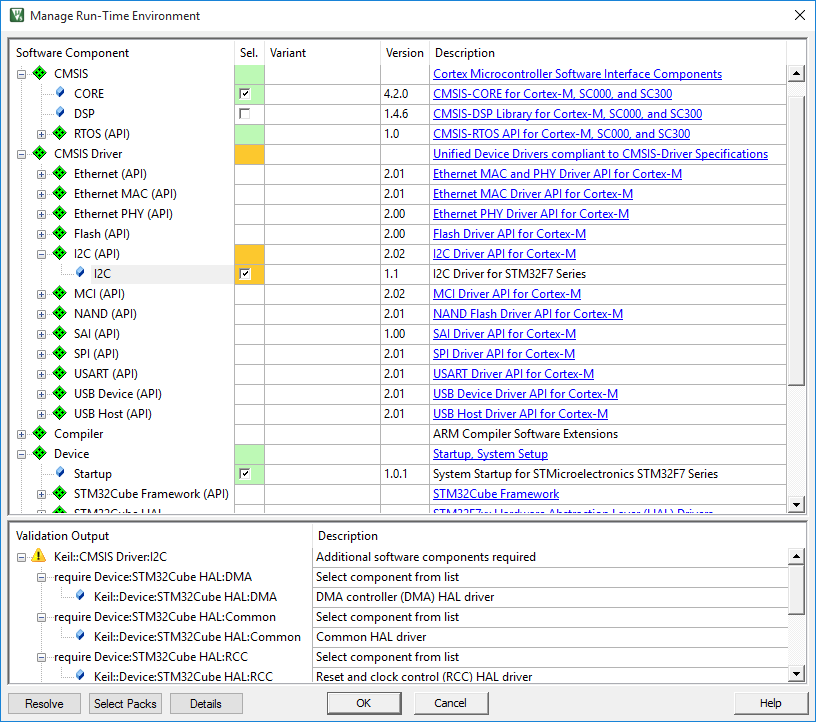Click the blue gem icon beside CORE
This screenshot has width=816, height=722.
(x=60, y=93)
